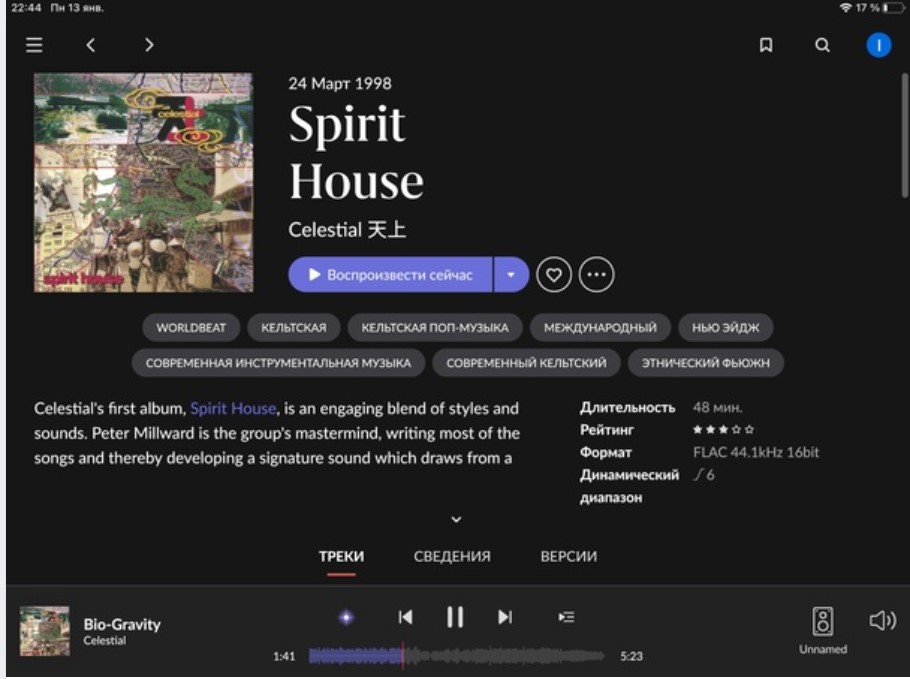
Task: Go back with the left arrow
Action: pyautogui.click(x=91, y=45)
